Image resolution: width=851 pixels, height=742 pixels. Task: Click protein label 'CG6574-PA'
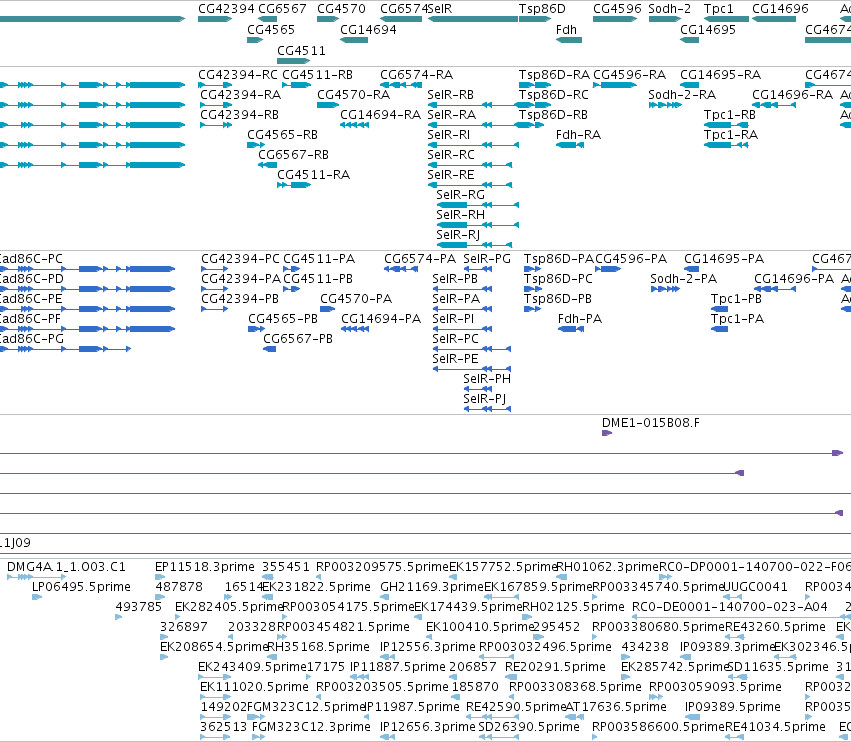[420, 259]
